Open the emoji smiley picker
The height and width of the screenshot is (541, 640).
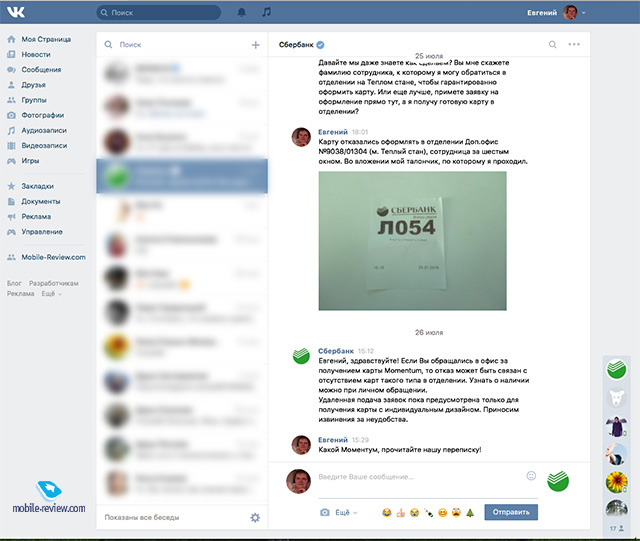click(x=531, y=476)
